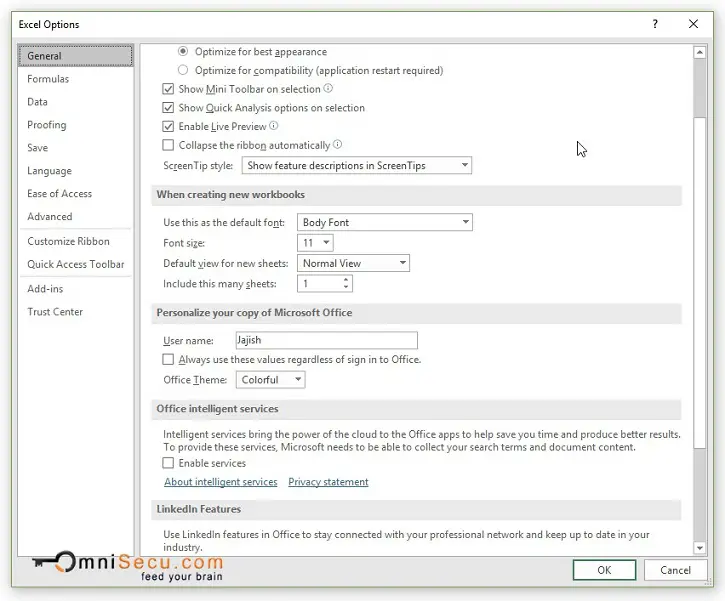
Task: Open the Add-ins category
Action: (x=76, y=289)
